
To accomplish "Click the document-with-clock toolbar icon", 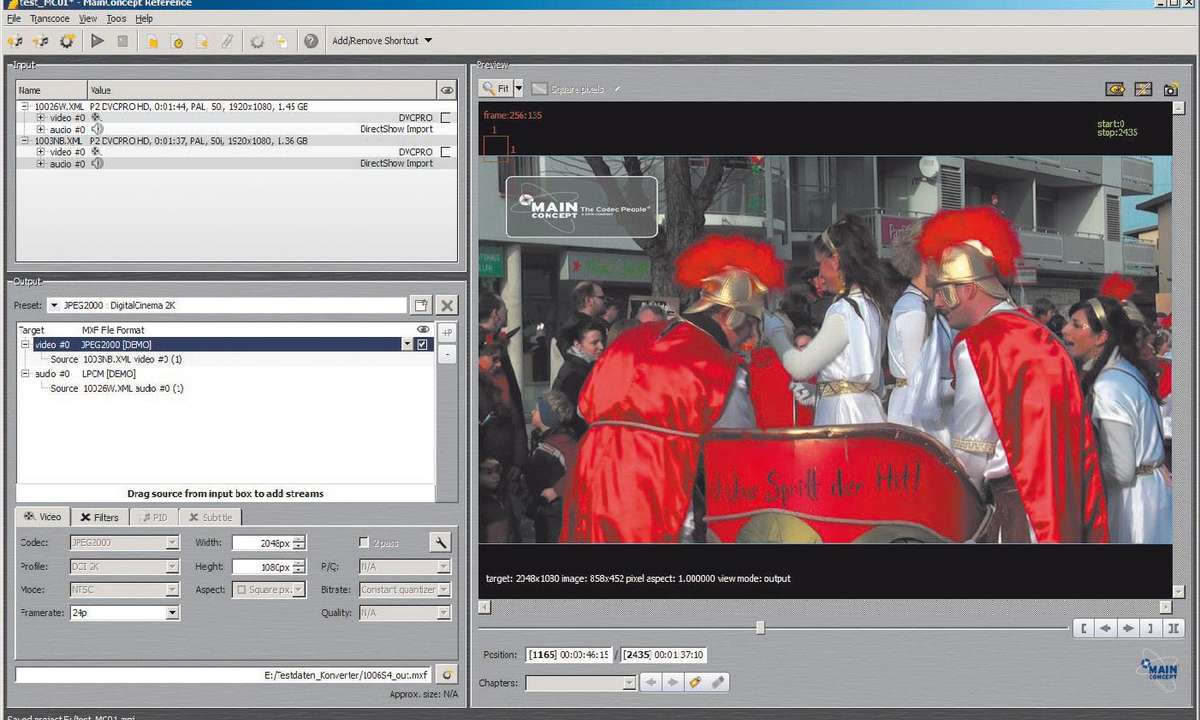I will pyautogui.click(x=177, y=41).
